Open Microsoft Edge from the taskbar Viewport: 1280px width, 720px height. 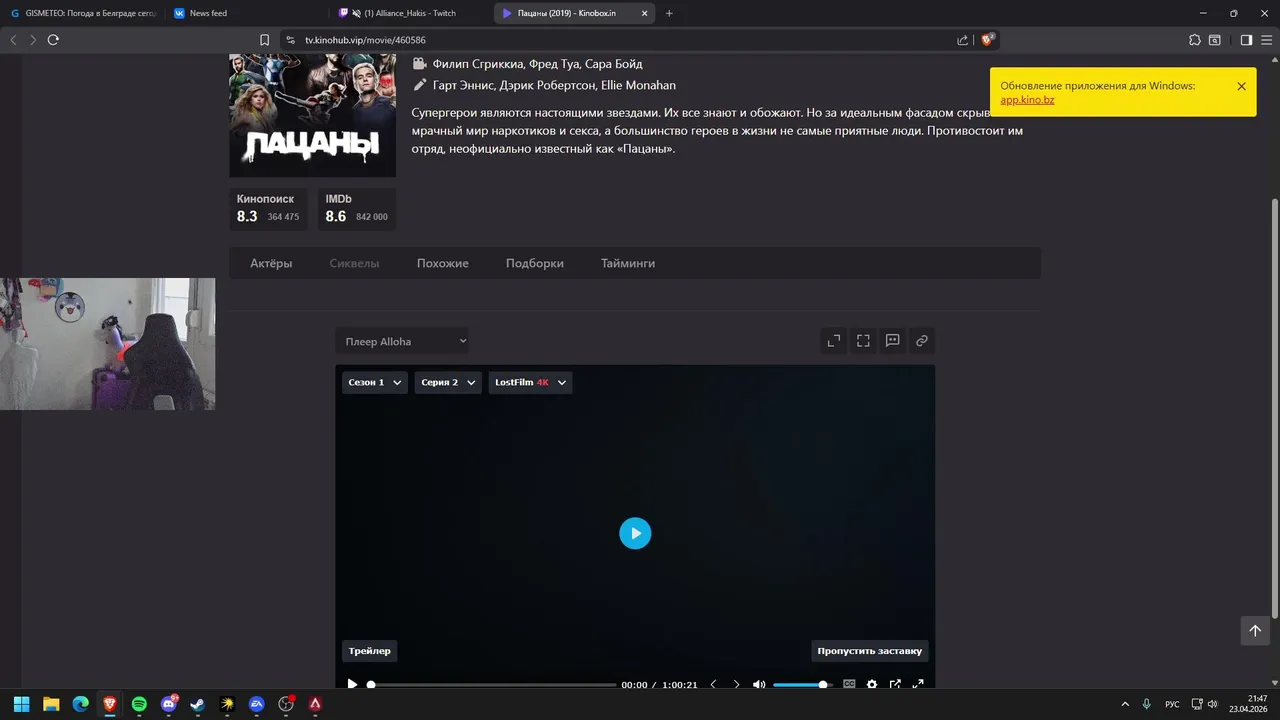[x=80, y=704]
